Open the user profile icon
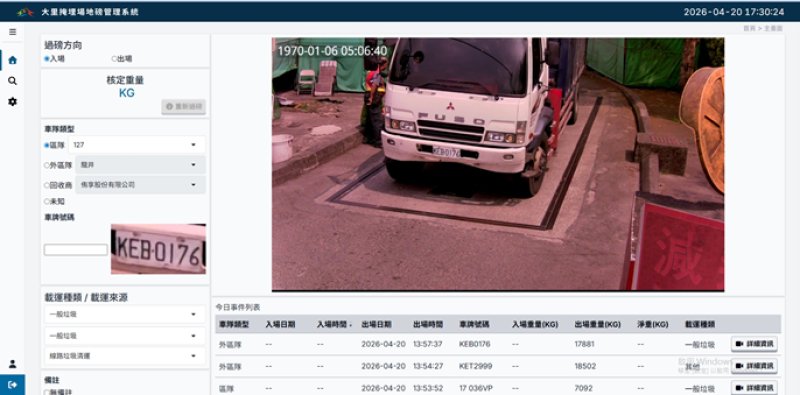Screen dimensions: 800x395 (x=13, y=364)
